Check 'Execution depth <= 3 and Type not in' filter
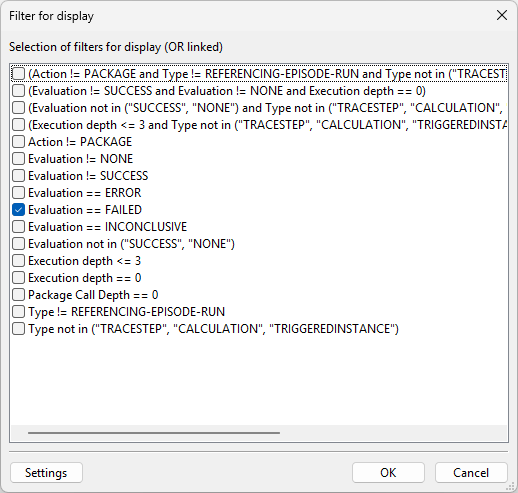 pos(18,125)
